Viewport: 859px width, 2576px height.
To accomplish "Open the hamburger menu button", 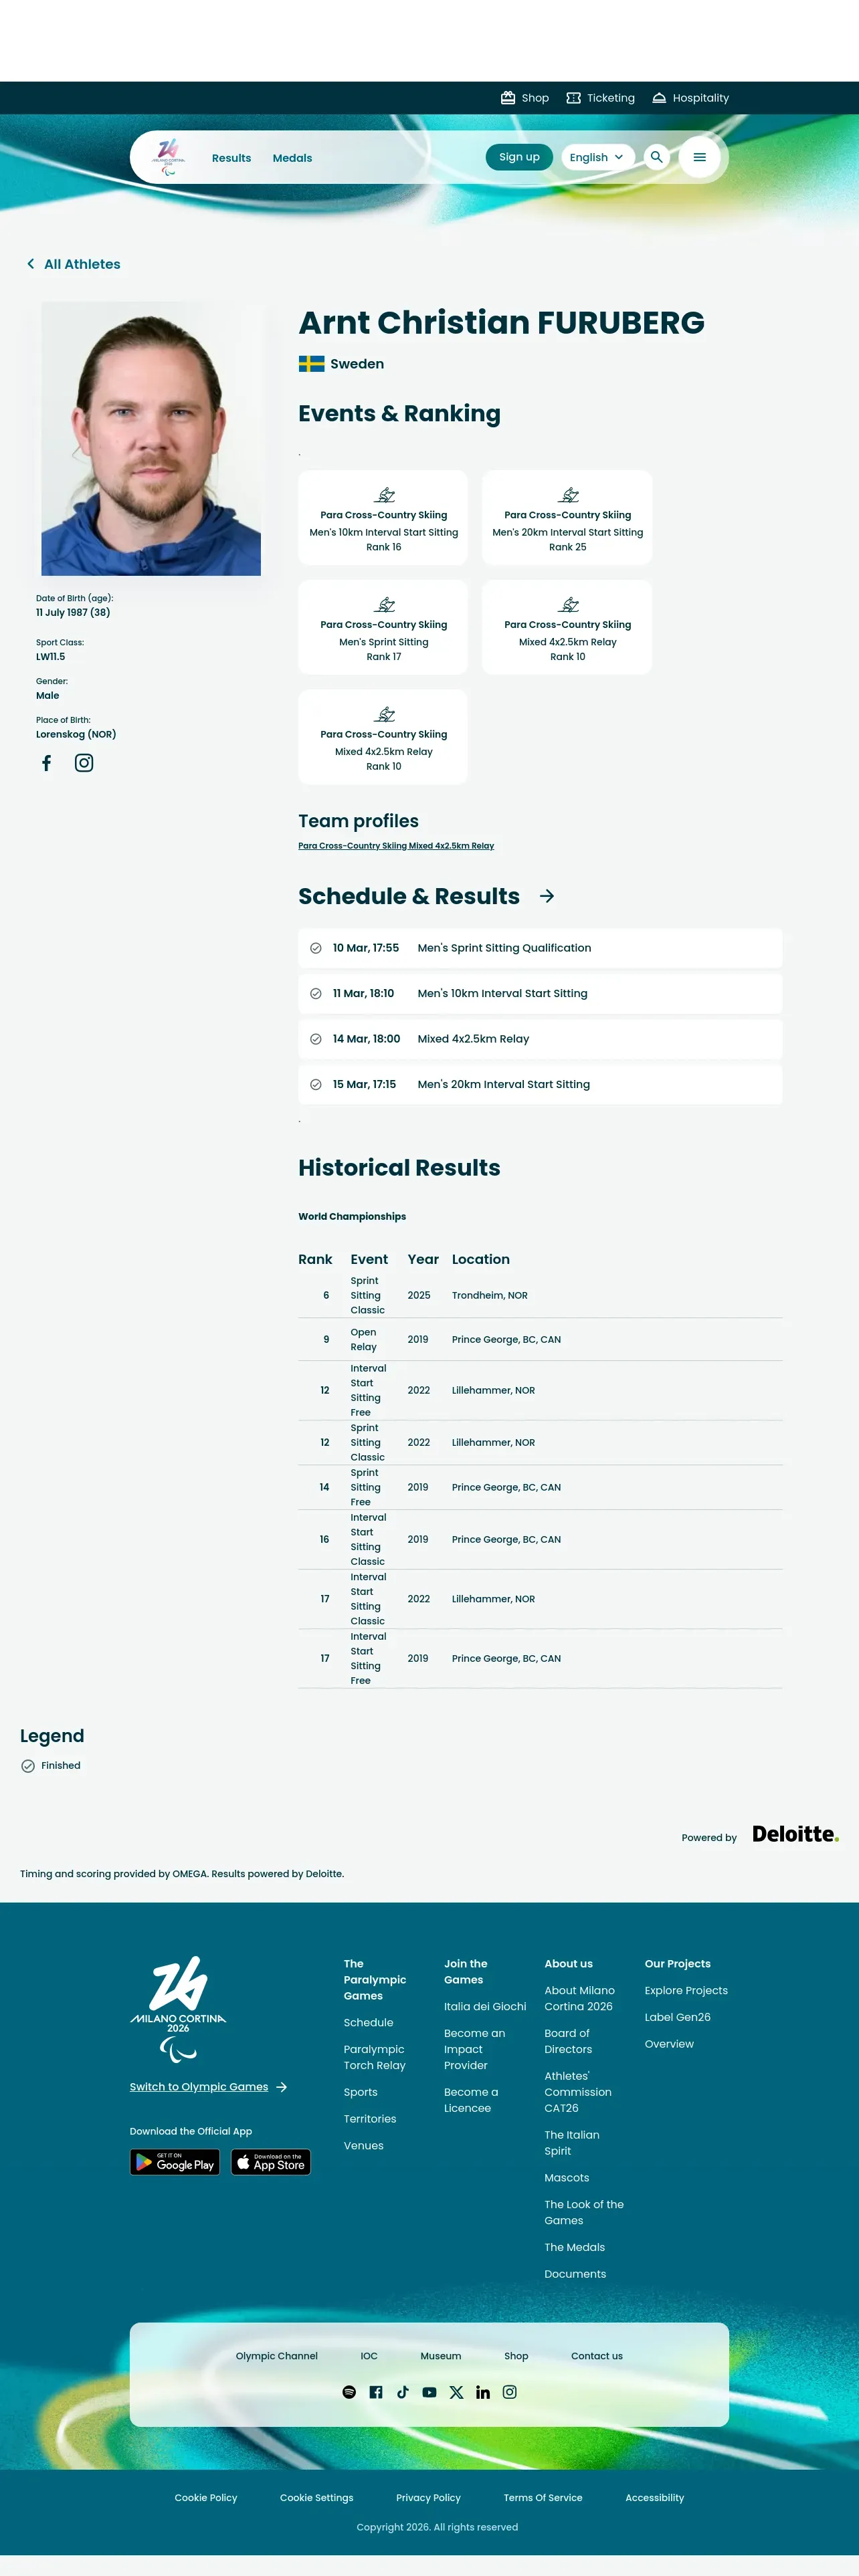I will [699, 157].
